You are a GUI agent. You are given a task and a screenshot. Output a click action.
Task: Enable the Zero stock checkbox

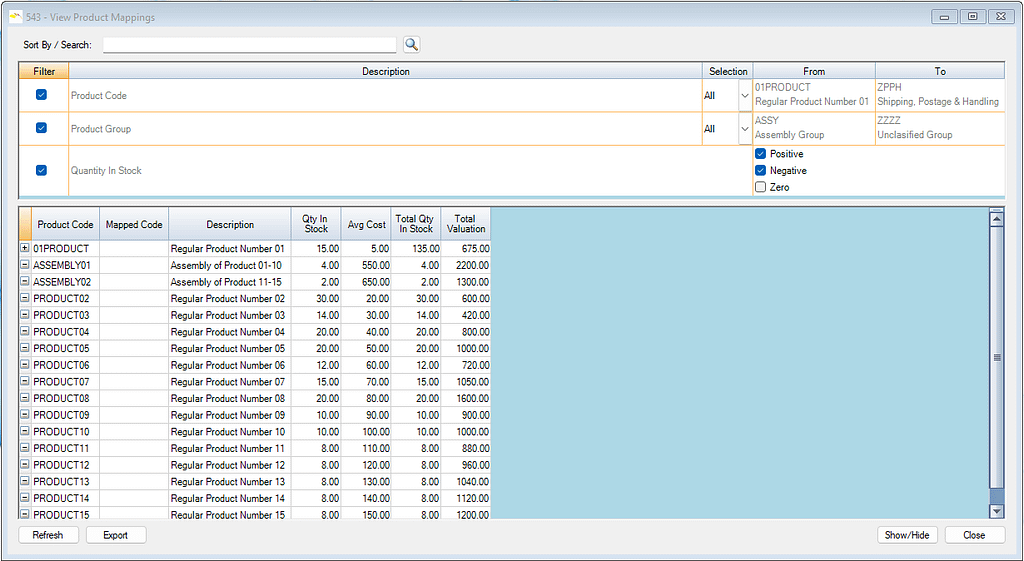[761, 187]
